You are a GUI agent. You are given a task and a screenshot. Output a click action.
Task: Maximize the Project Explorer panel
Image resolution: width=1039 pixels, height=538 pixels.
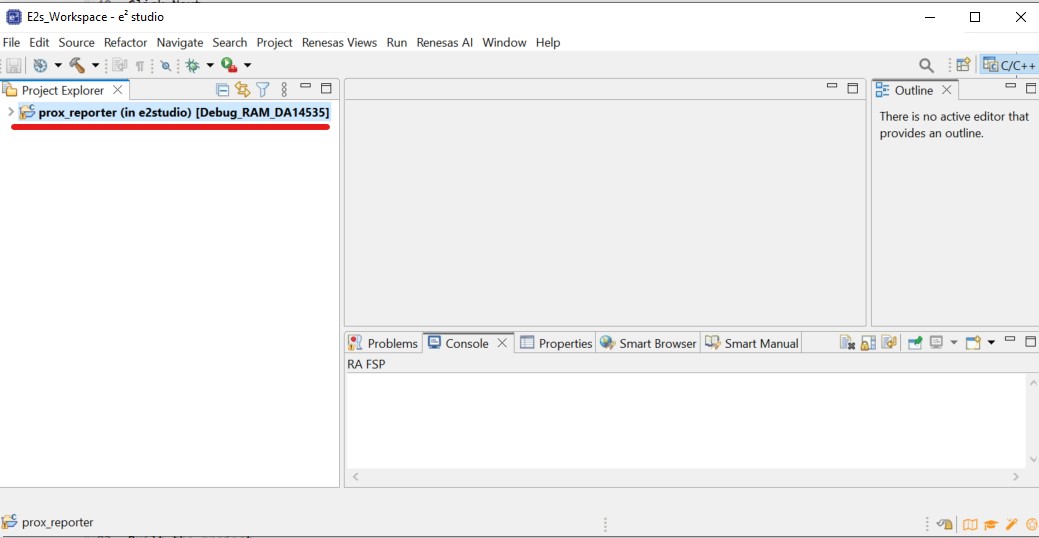326,88
